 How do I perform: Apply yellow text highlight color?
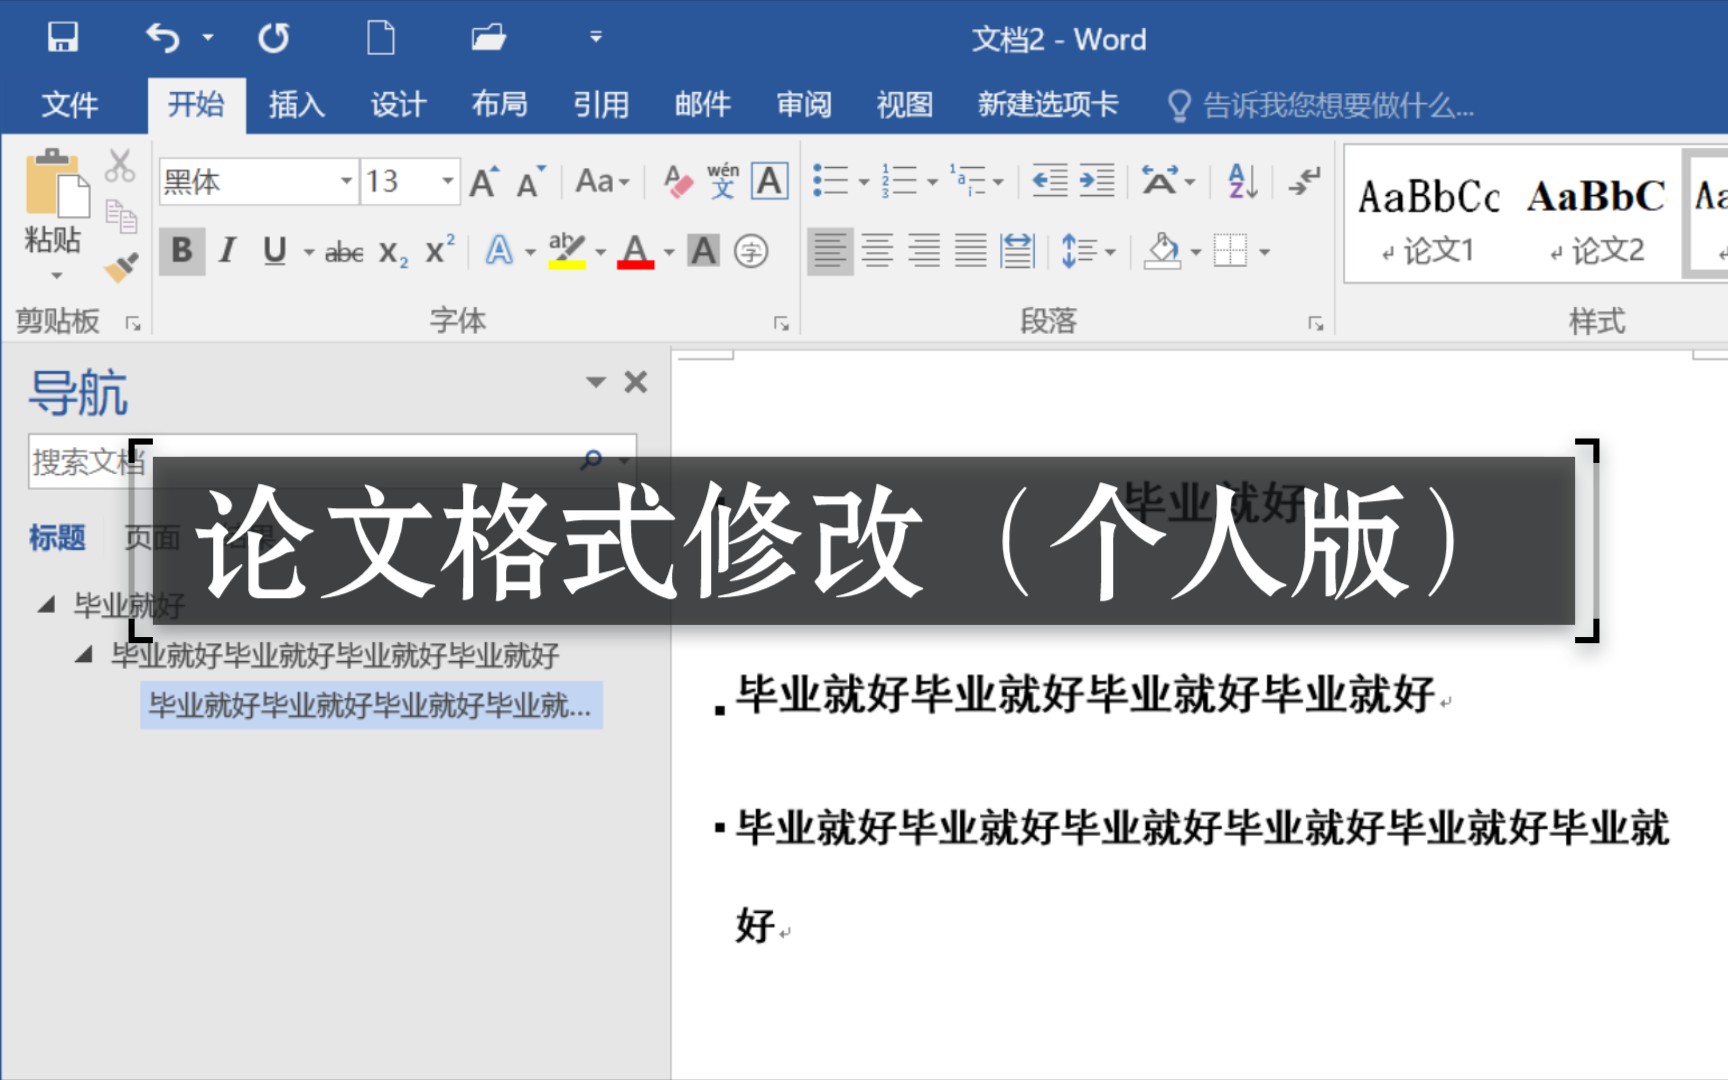click(566, 250)
